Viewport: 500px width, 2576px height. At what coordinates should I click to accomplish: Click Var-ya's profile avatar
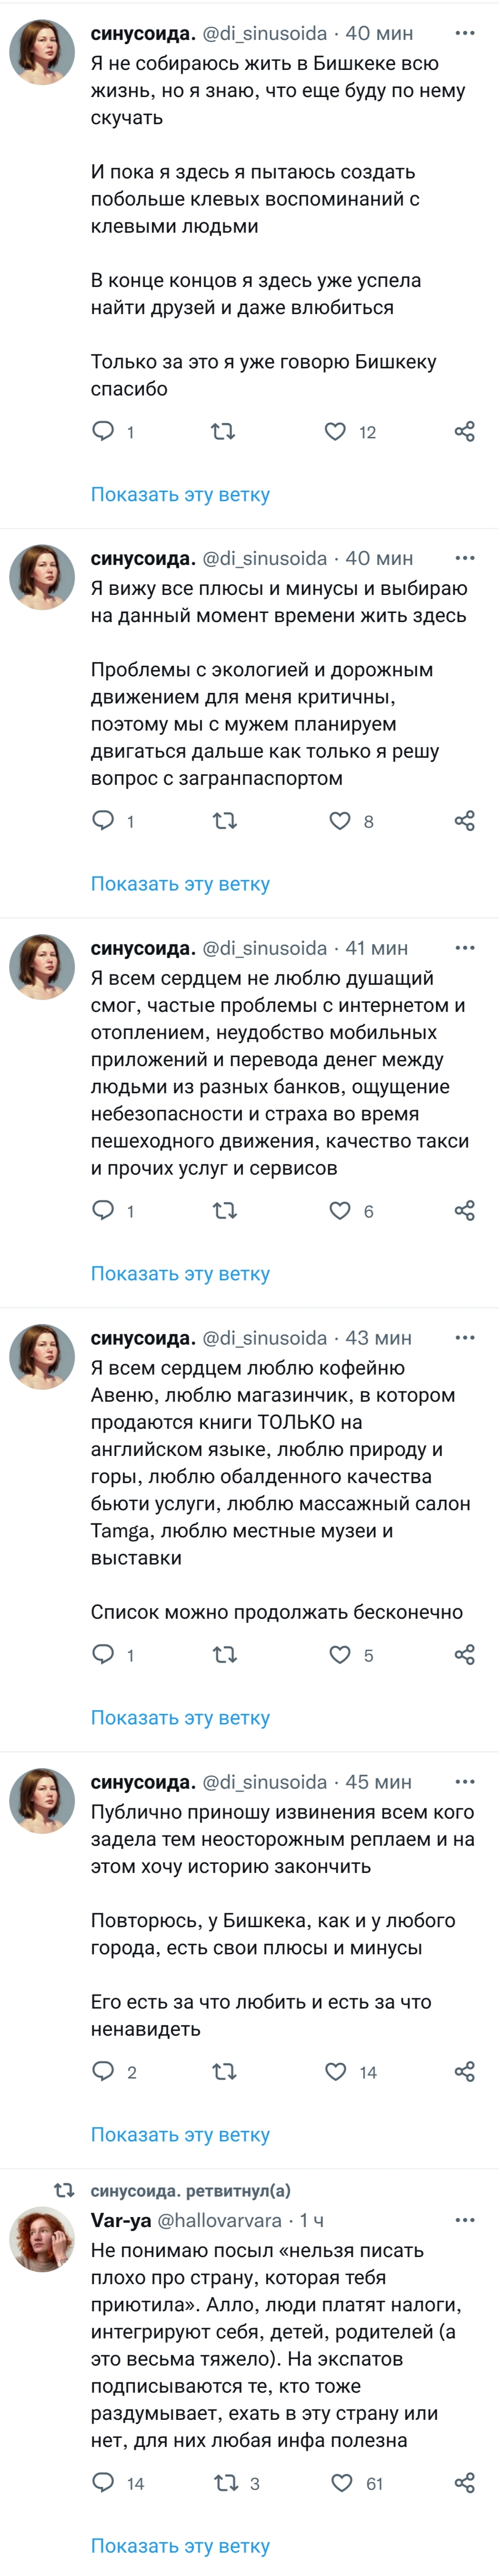(x=42, y=2240)
